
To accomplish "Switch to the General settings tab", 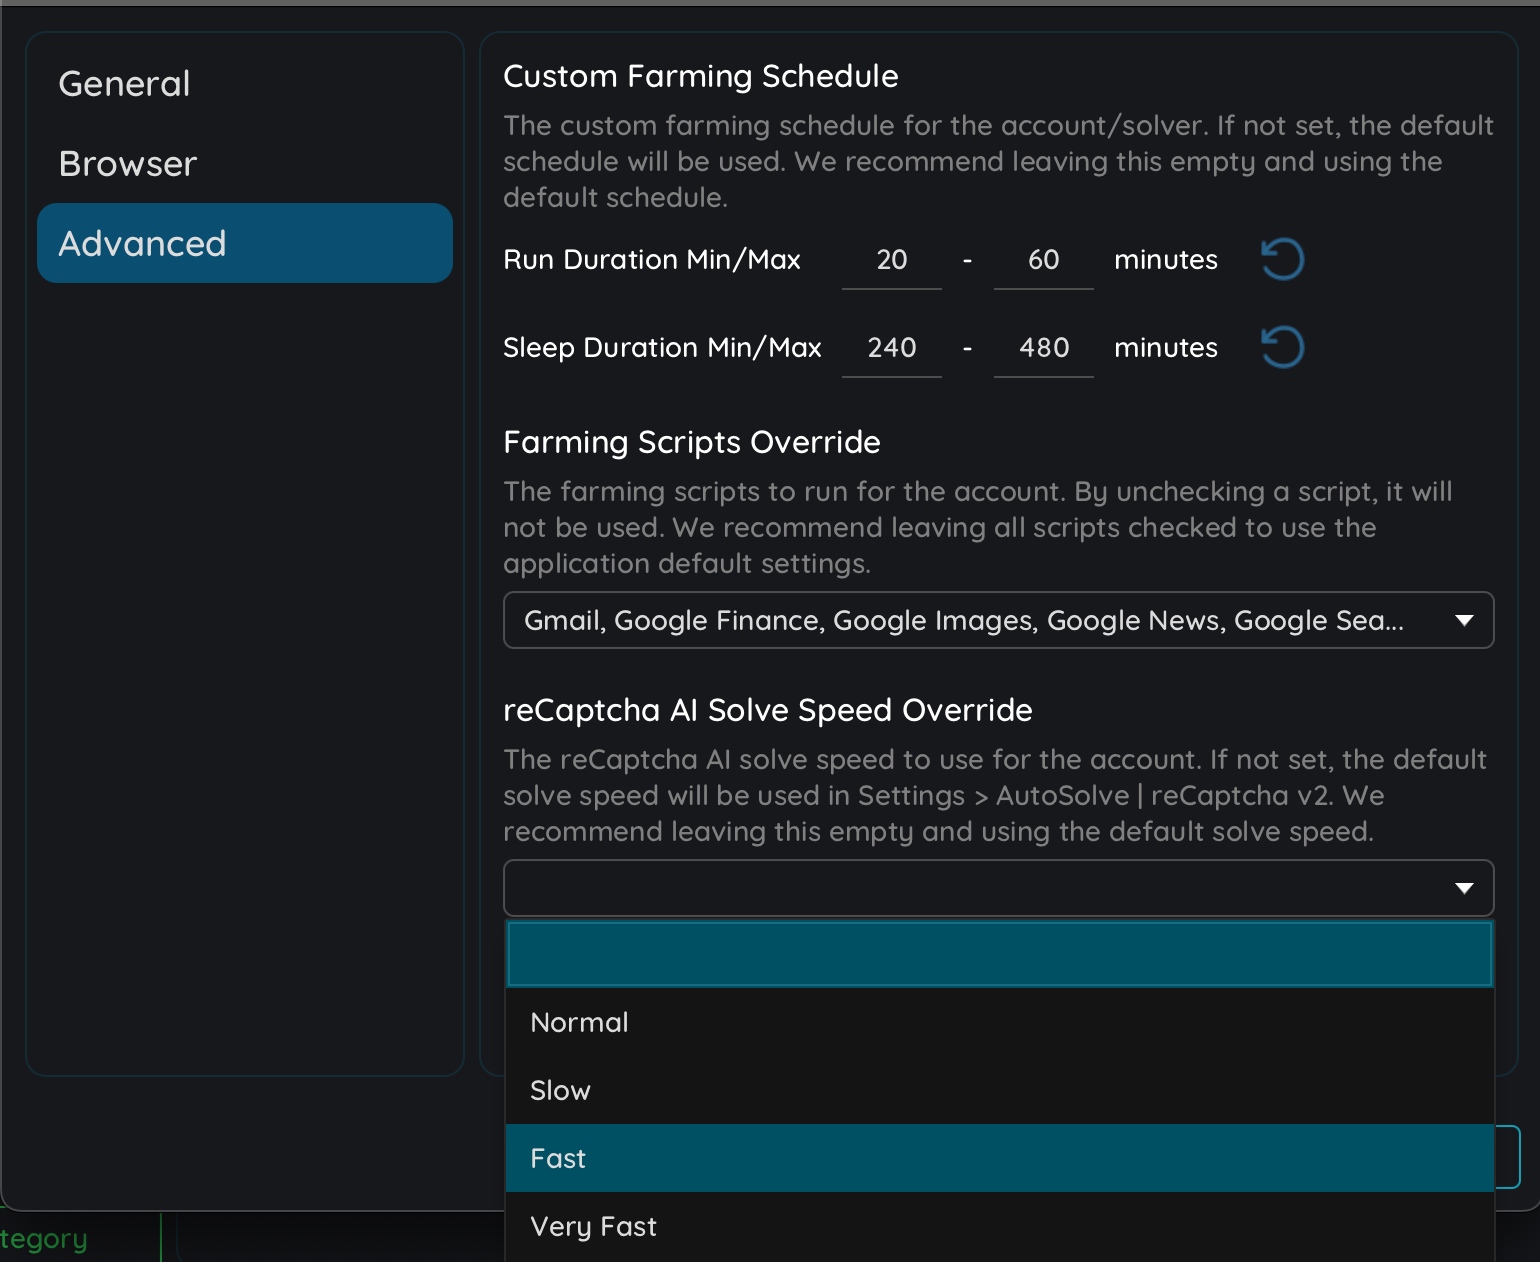I will coord(124,83).
